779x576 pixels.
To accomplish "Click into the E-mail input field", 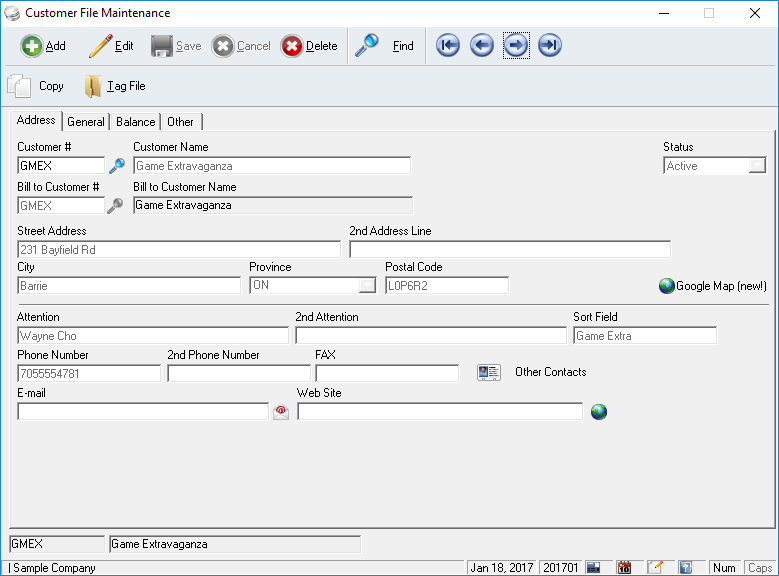I will coord(143,412).
